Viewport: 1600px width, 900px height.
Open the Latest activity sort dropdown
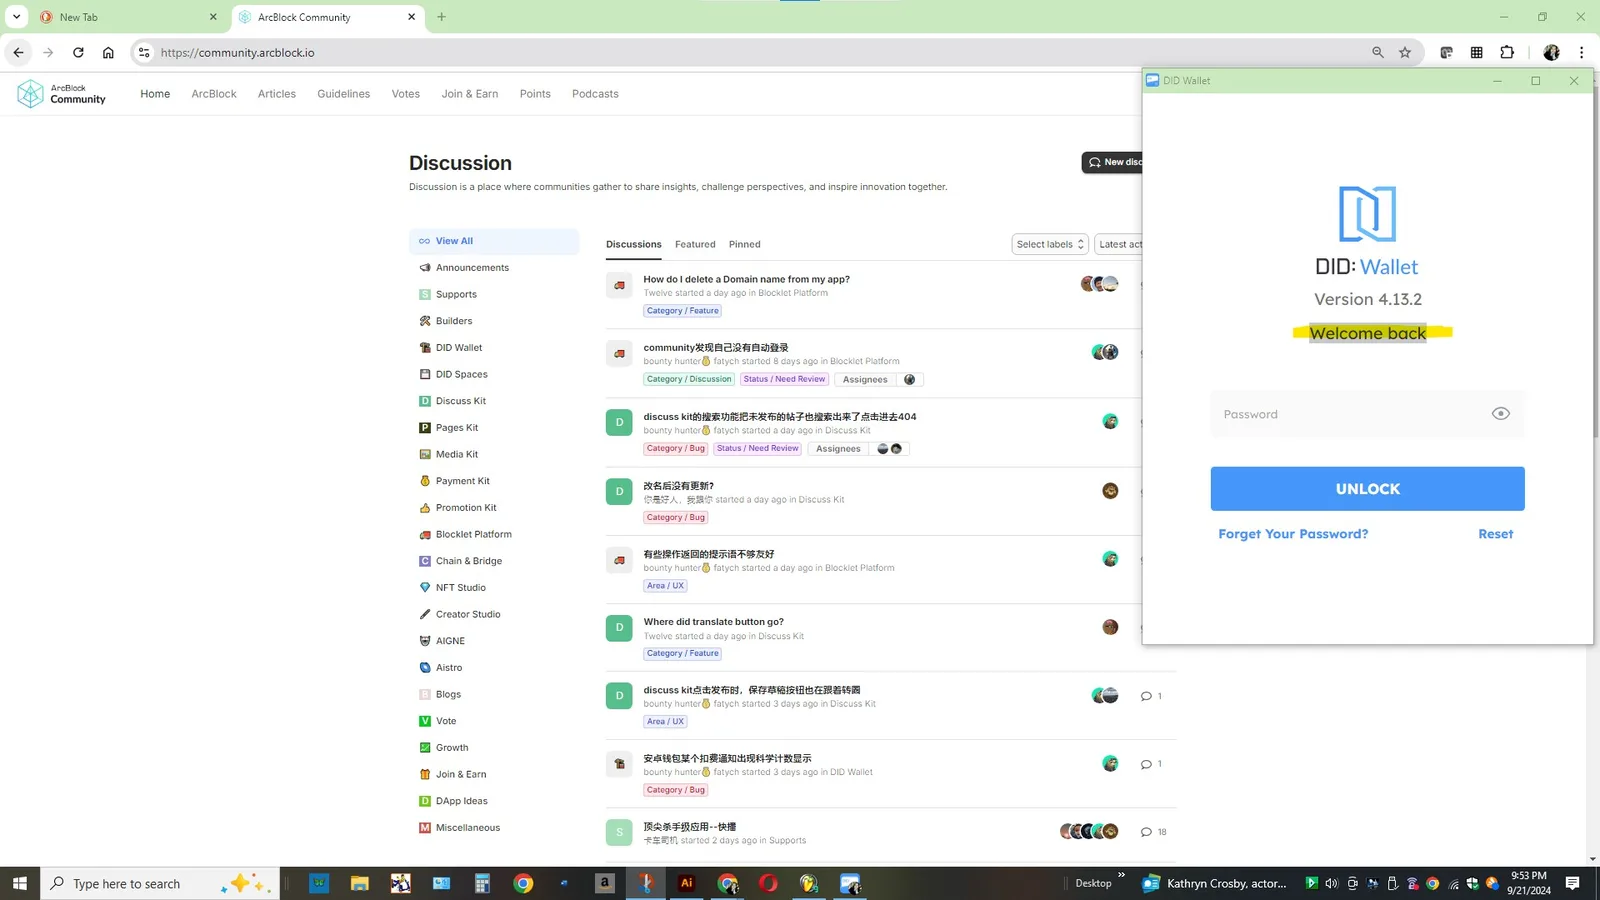click(1119, 244)
